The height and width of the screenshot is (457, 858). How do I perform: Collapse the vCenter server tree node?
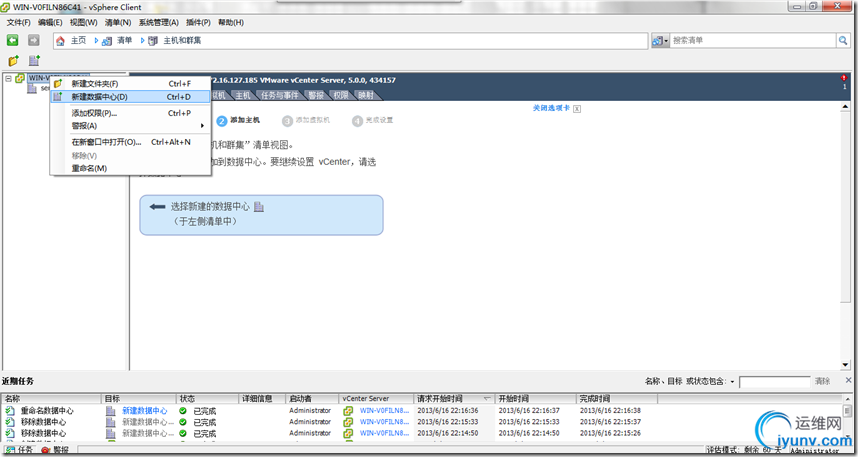(x=8, y=78)
